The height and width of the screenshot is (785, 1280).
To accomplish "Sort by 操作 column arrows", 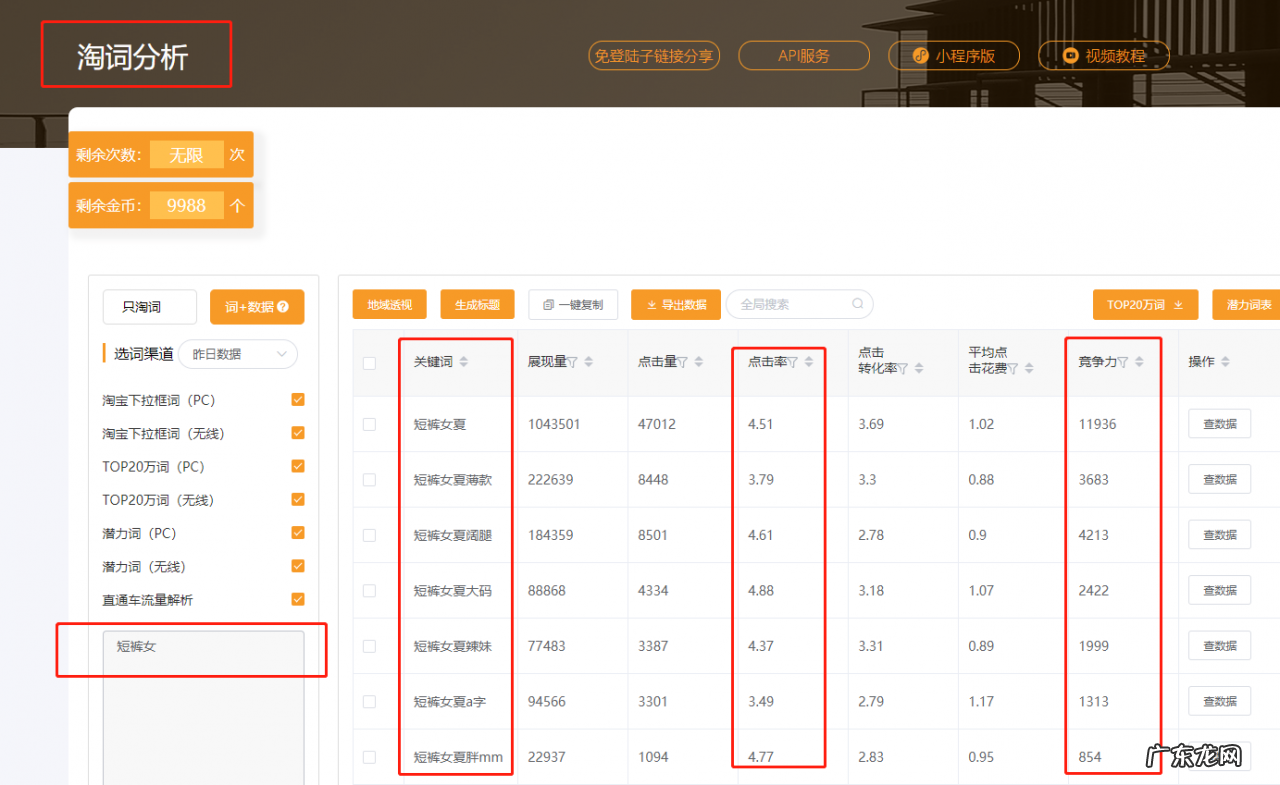I will coord(1225,362).
